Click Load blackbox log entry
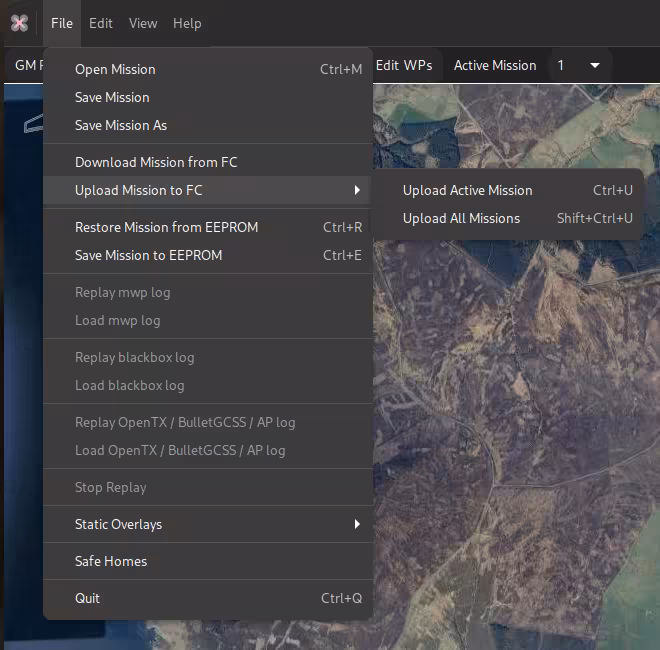This screenshot has height=650, width=660. [x=208, y=385]
